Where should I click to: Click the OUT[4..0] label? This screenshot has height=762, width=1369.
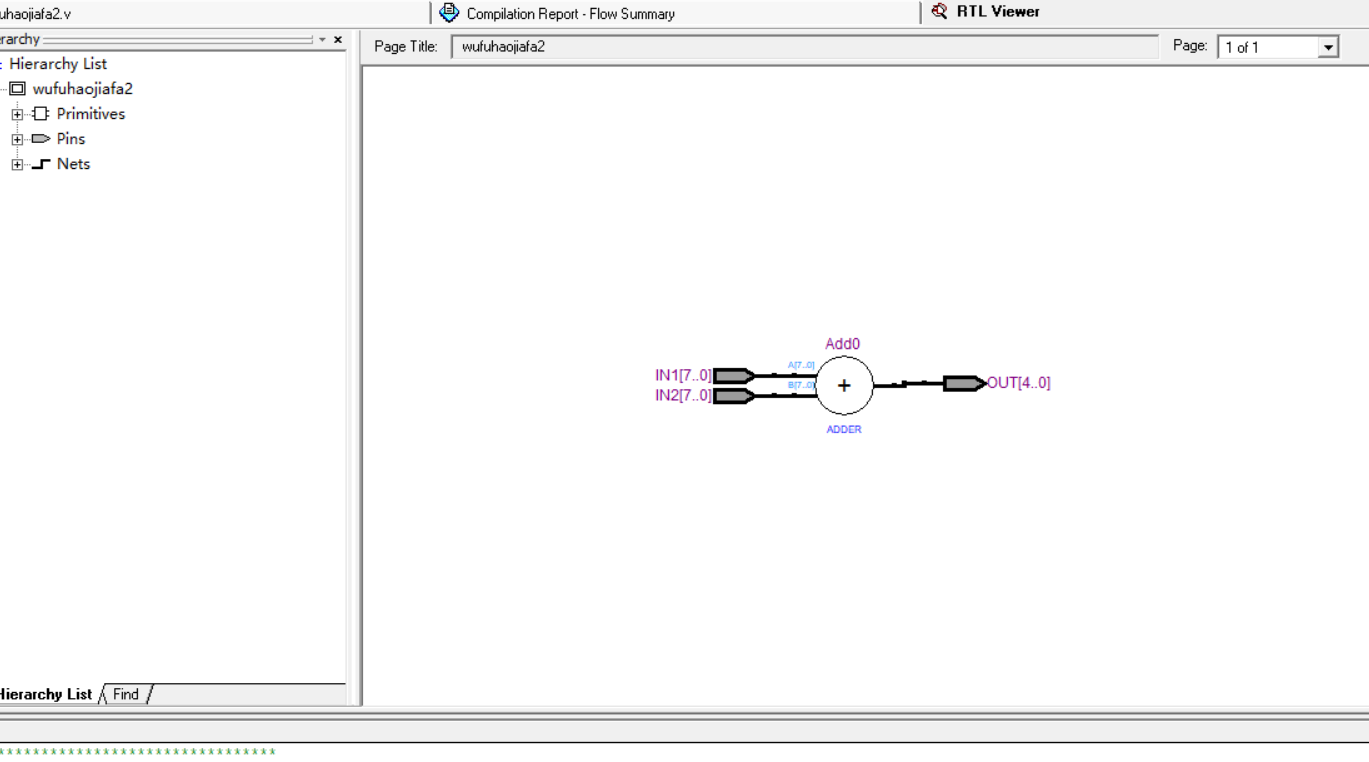tap(1019, 382)
